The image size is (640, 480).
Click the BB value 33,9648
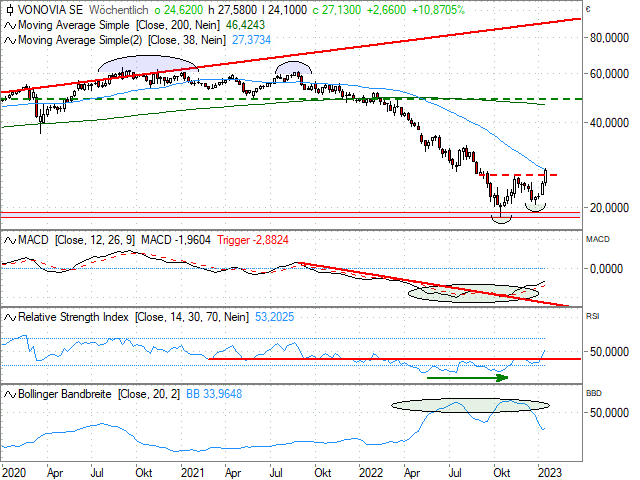coord(222,395)
